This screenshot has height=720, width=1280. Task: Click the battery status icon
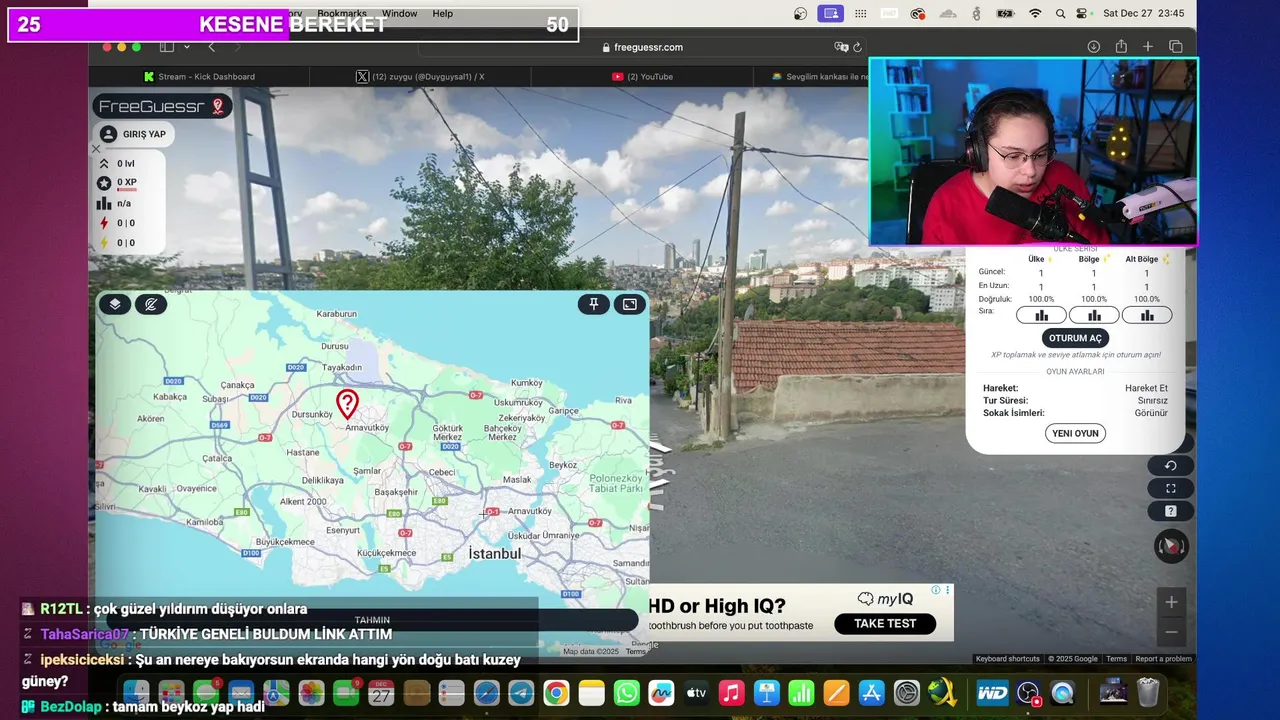pos(1006,14)
